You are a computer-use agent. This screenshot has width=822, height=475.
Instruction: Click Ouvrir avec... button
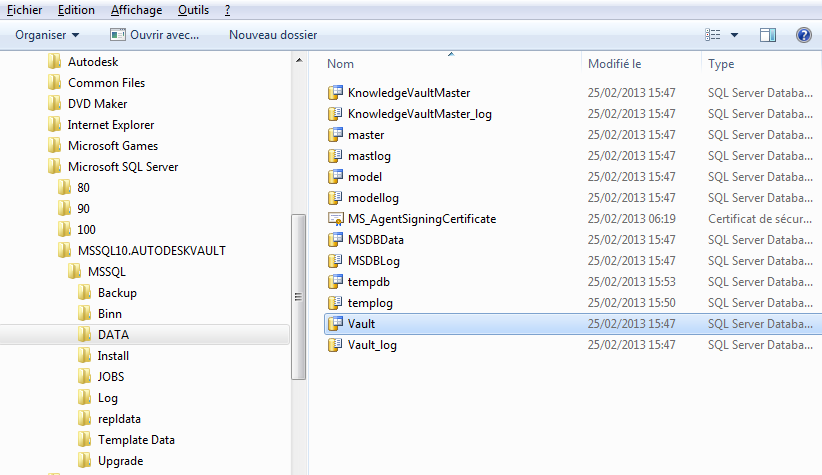[155, 35]
